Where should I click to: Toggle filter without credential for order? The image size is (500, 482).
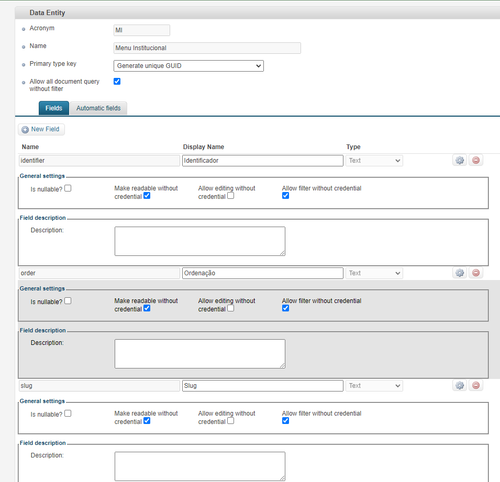pos(285,308)
